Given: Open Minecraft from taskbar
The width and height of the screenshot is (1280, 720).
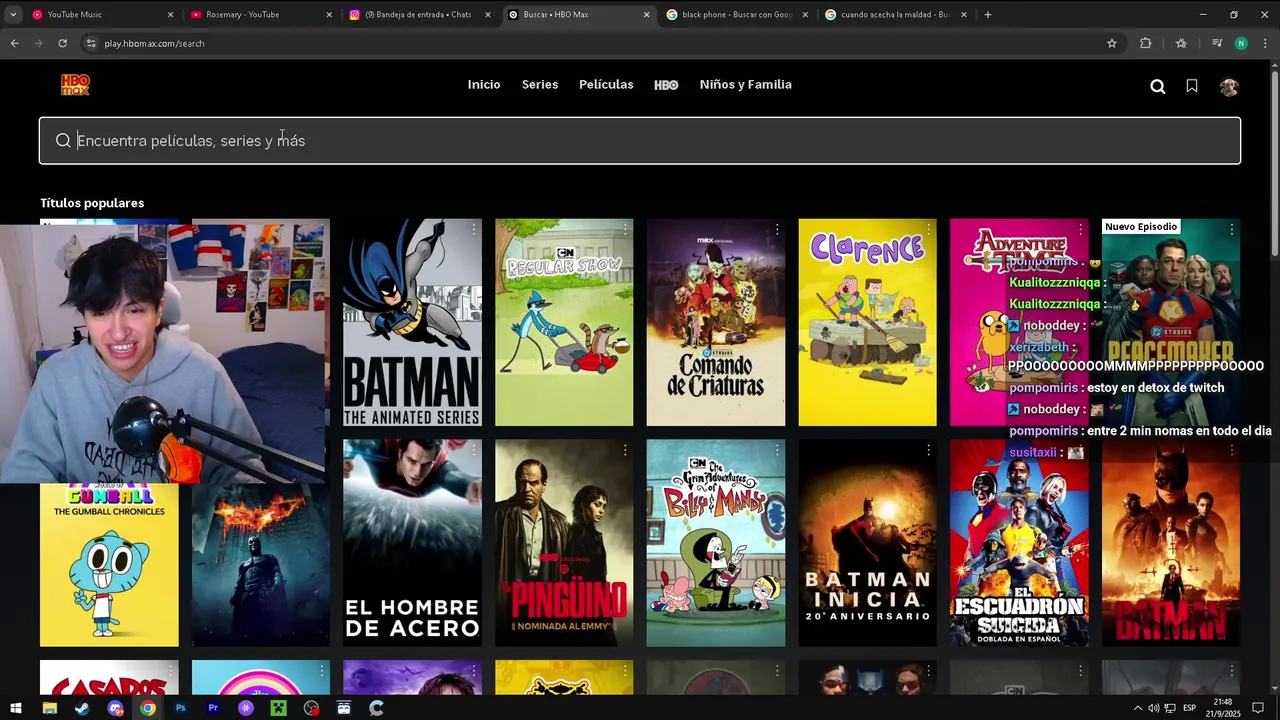Looking at the screenshot, I should coord(278,708).
